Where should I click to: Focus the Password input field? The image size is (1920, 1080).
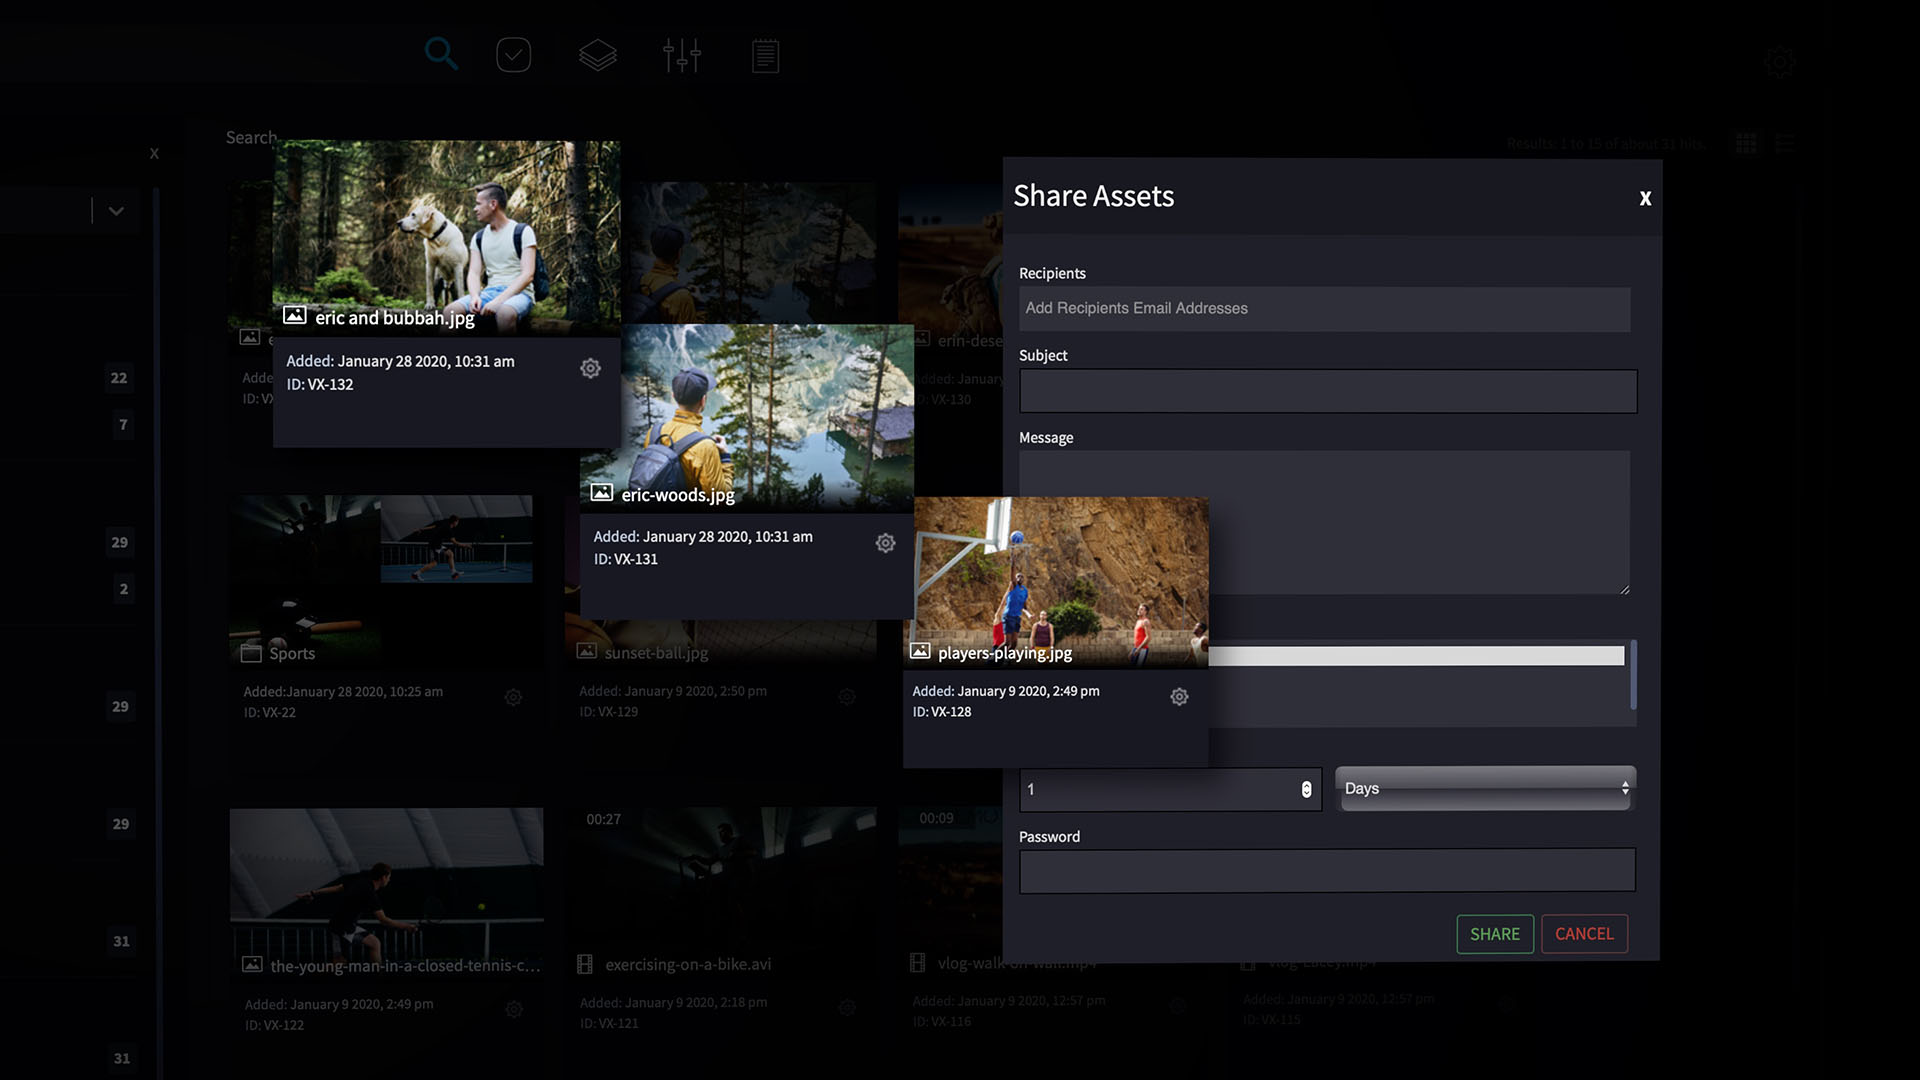point(1327,870)
